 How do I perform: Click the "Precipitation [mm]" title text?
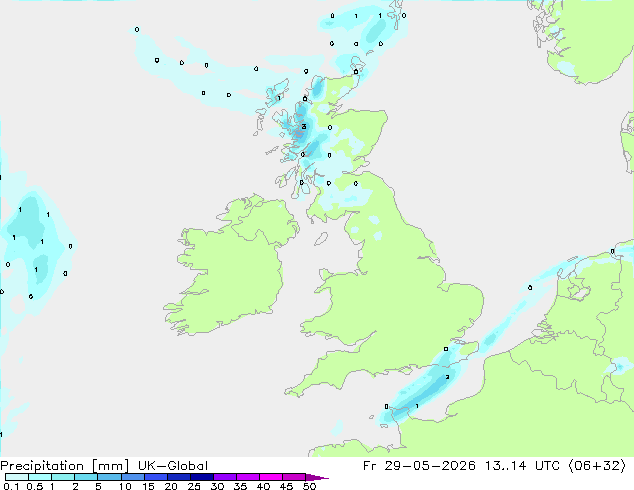[x=64, y=466]
